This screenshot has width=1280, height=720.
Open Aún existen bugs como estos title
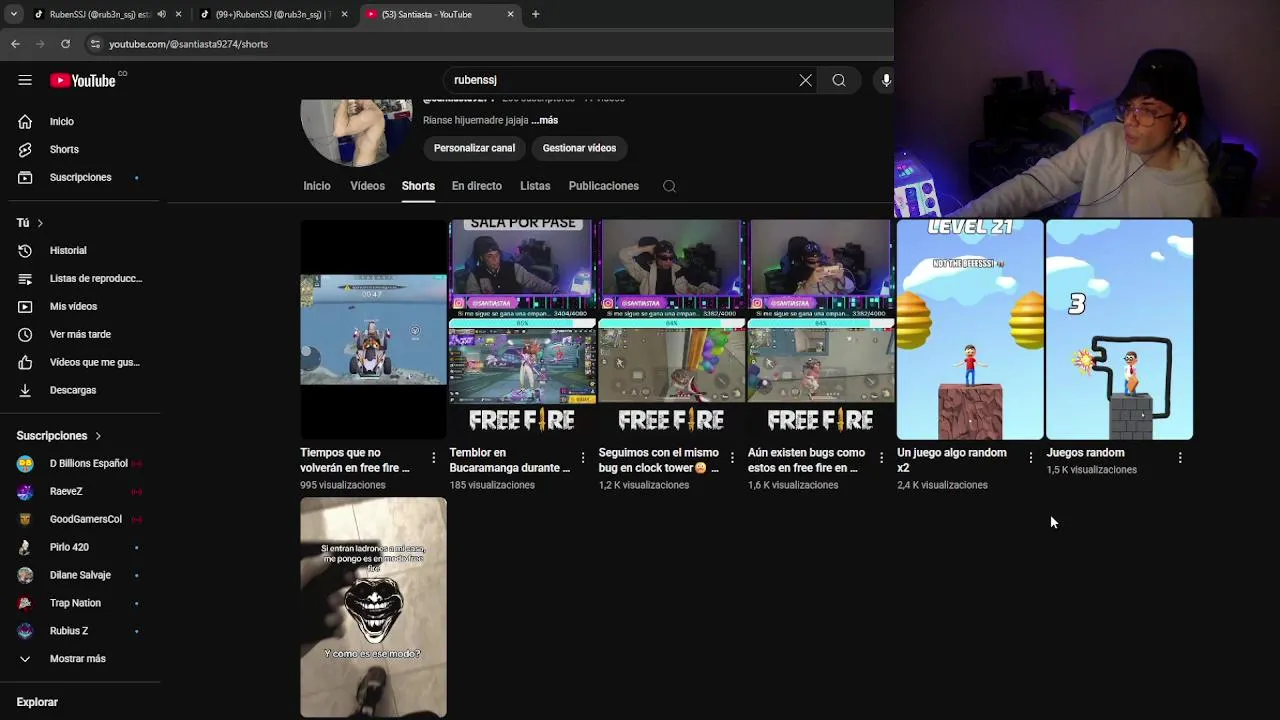click(807, 460)
